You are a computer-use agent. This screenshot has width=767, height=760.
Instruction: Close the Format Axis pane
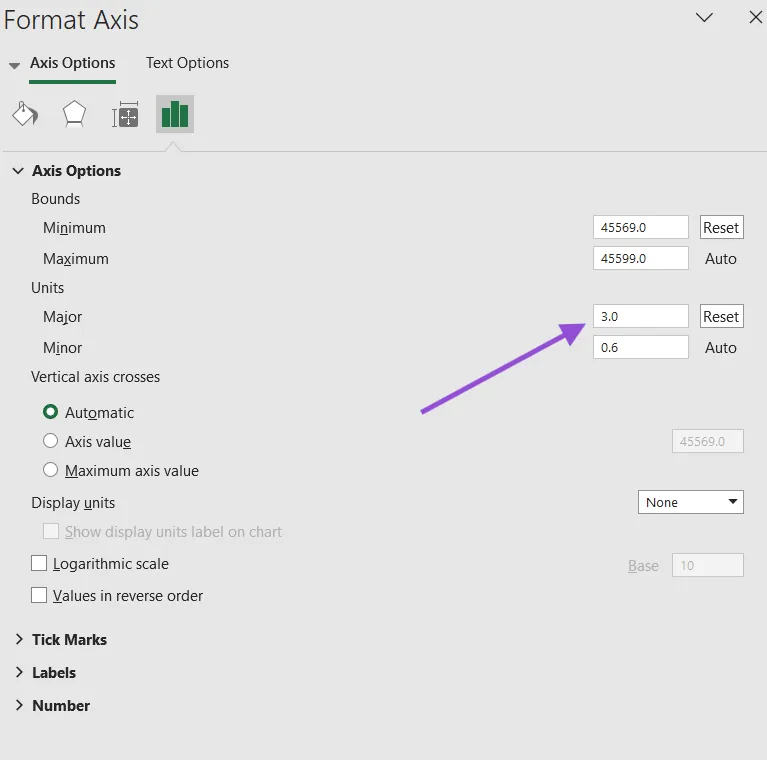(x=755, y=18)
